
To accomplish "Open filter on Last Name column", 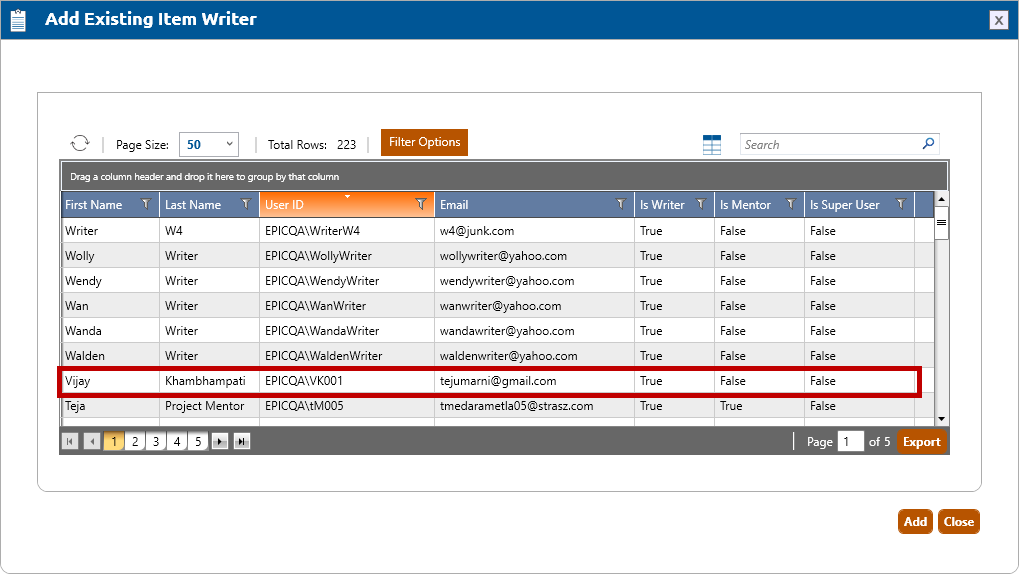I will coord(246,204).
